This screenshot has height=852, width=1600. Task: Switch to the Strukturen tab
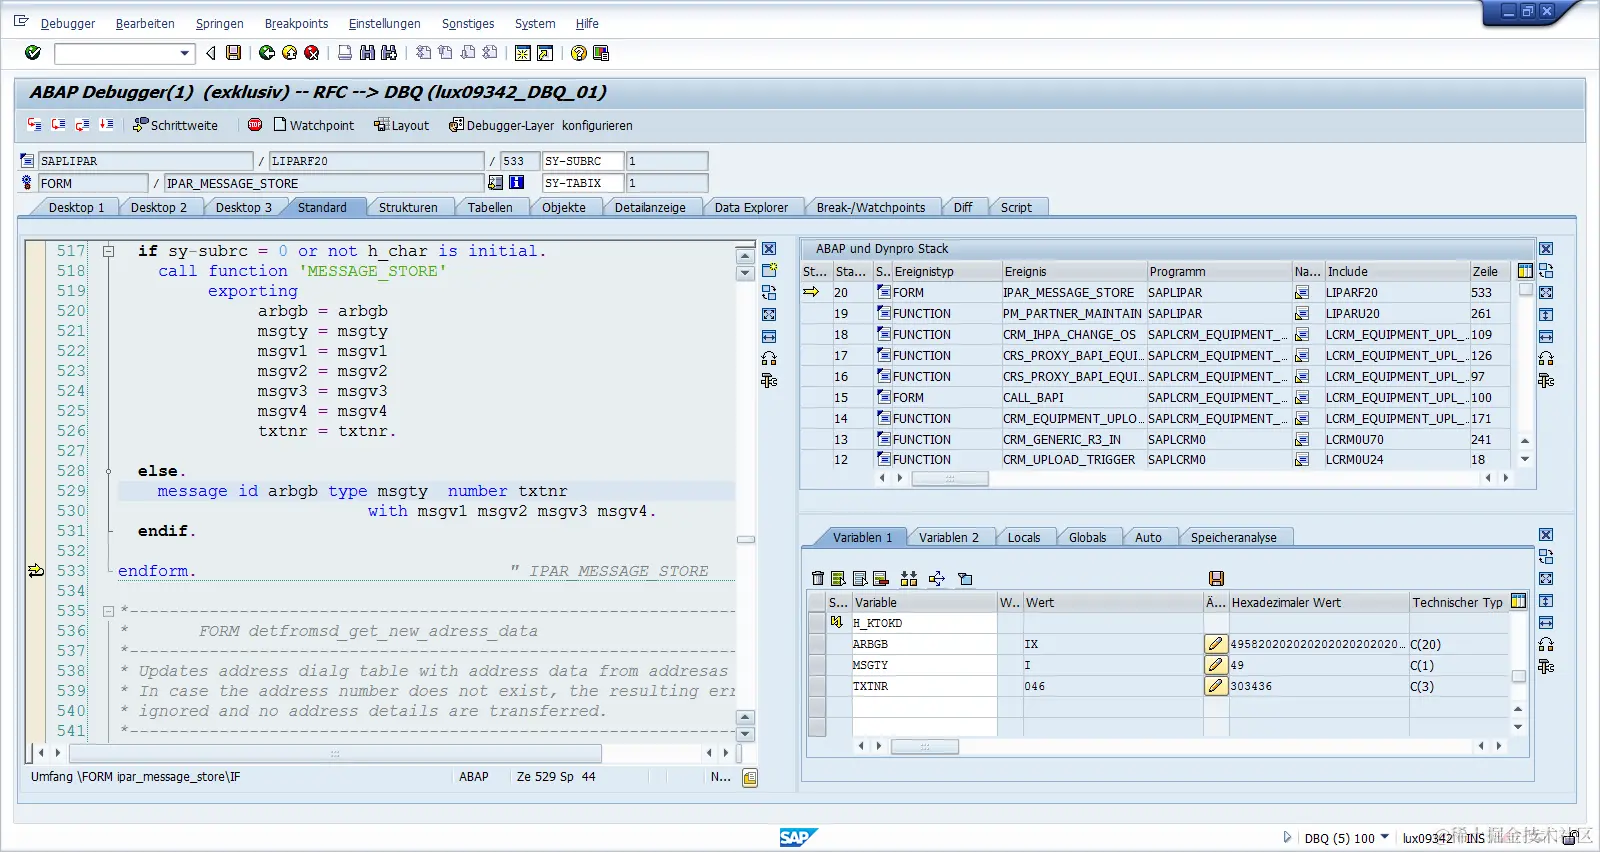(x=408, y=208)
